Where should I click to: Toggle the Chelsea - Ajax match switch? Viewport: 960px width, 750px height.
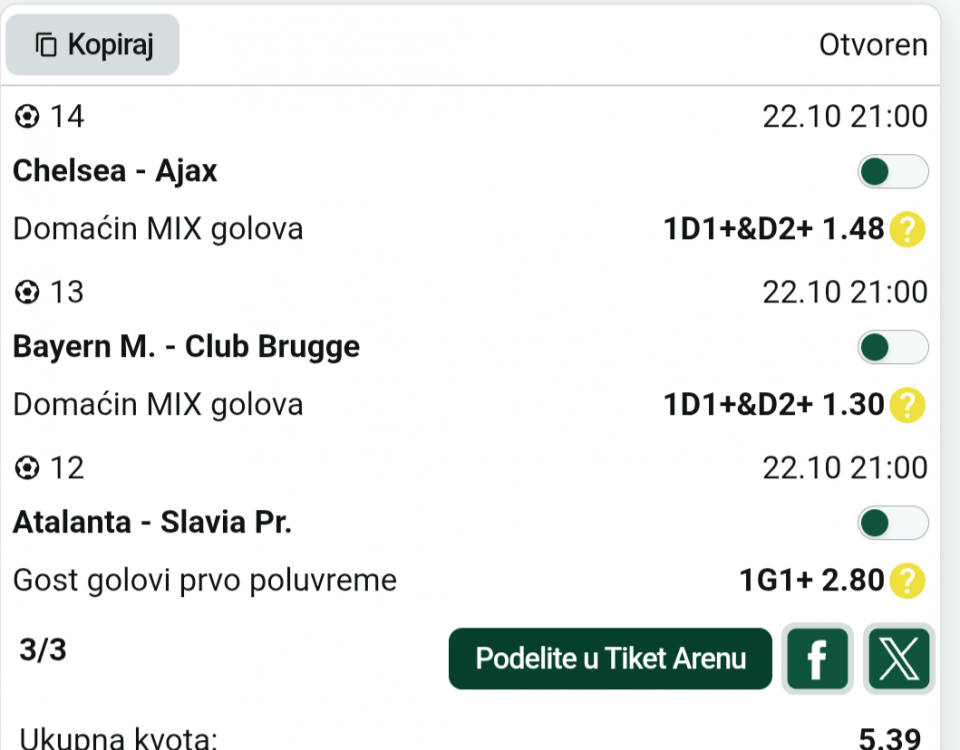pos(892,172)
